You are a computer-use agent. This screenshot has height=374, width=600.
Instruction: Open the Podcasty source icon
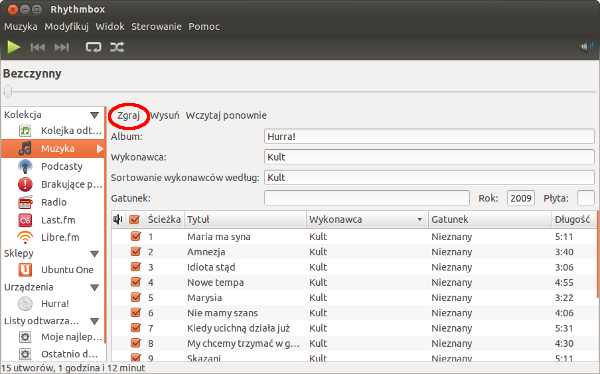coord(25,167)
